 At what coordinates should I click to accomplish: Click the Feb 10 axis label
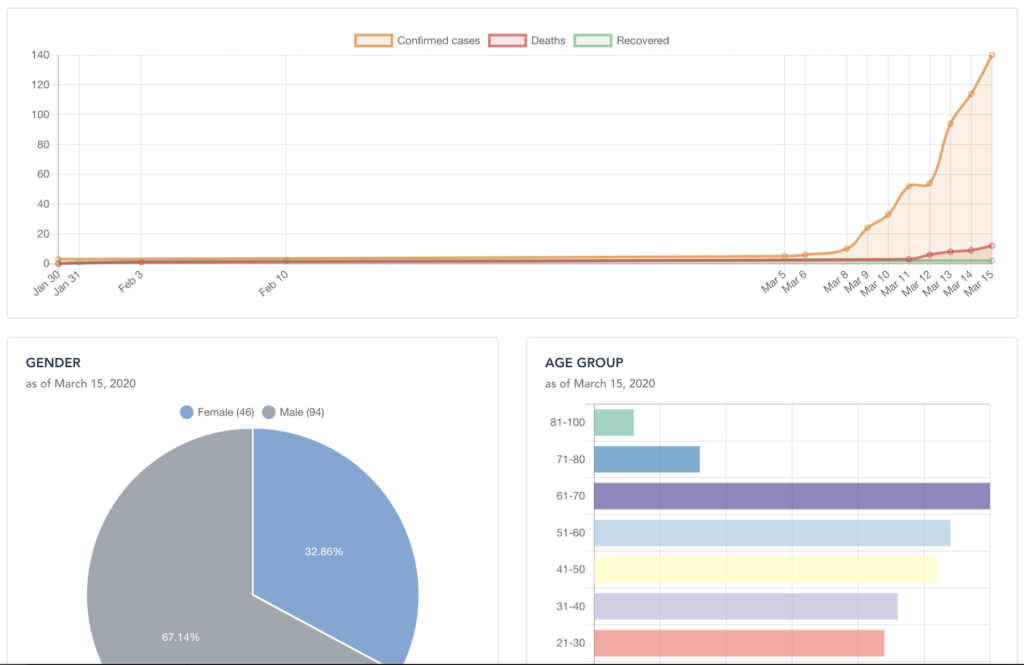point(273,284)
